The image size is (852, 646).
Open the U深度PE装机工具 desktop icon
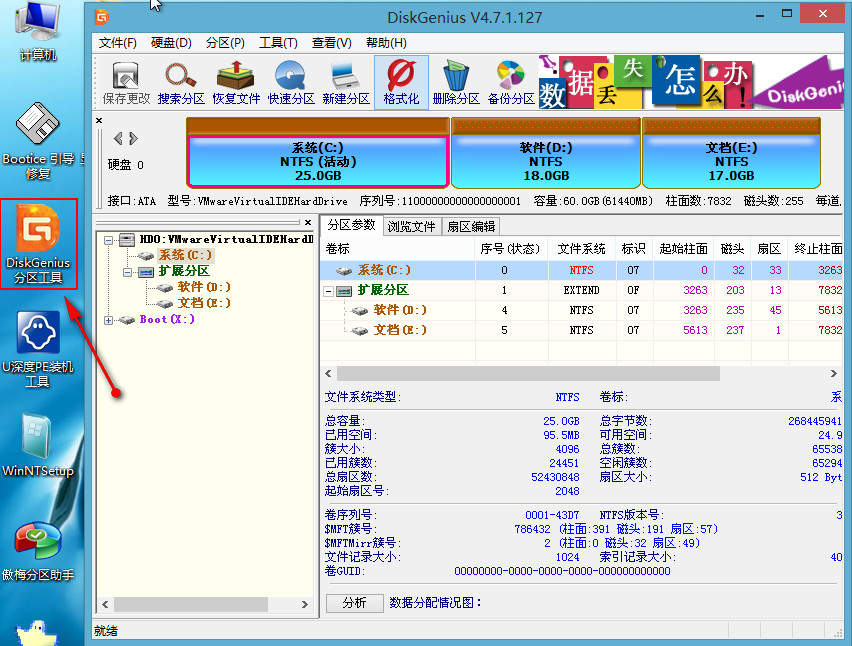click(x=37, y=349)
